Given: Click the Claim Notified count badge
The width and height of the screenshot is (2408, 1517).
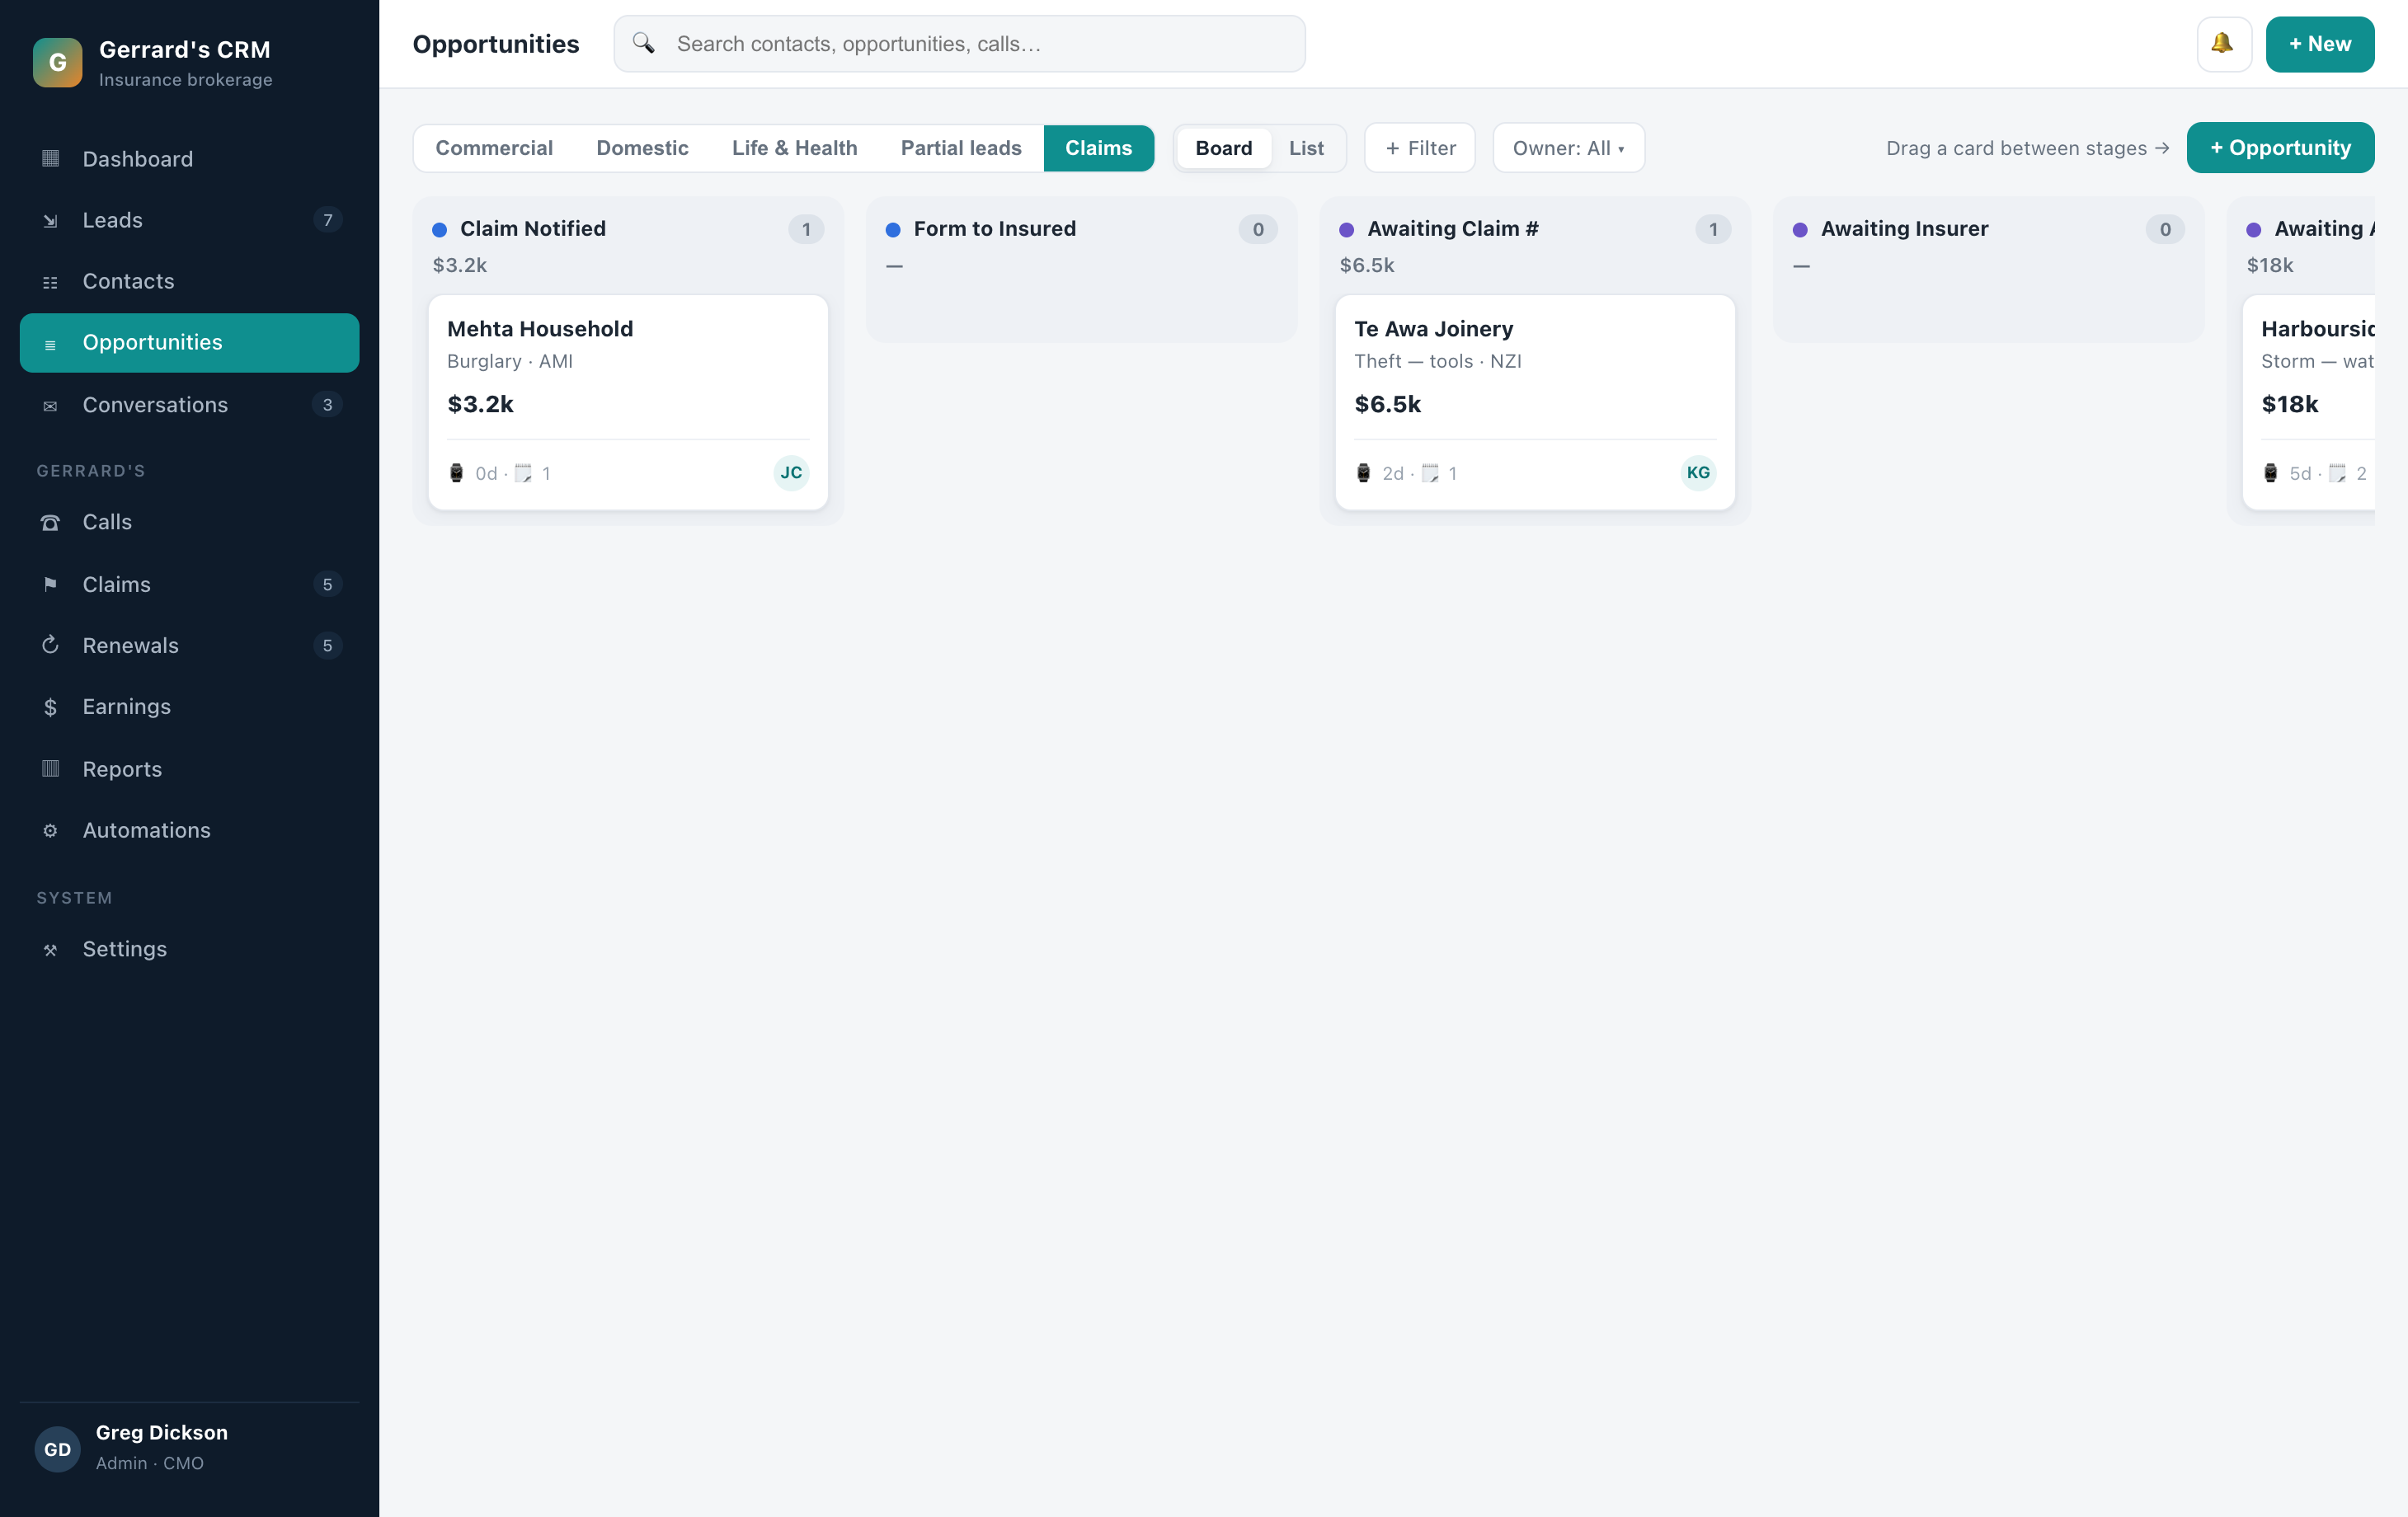Looking at the screenshot, I should (x=806, y=229).
